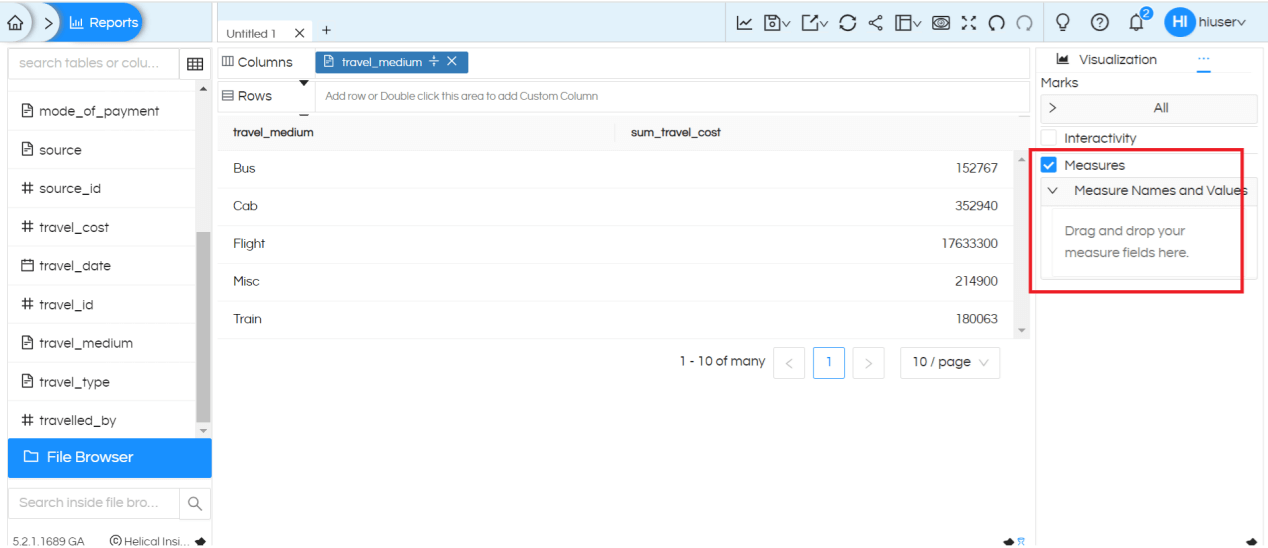This screenshot has width=1268, height=548.
Task: Select the source_id field
Action: pos(69,188)
